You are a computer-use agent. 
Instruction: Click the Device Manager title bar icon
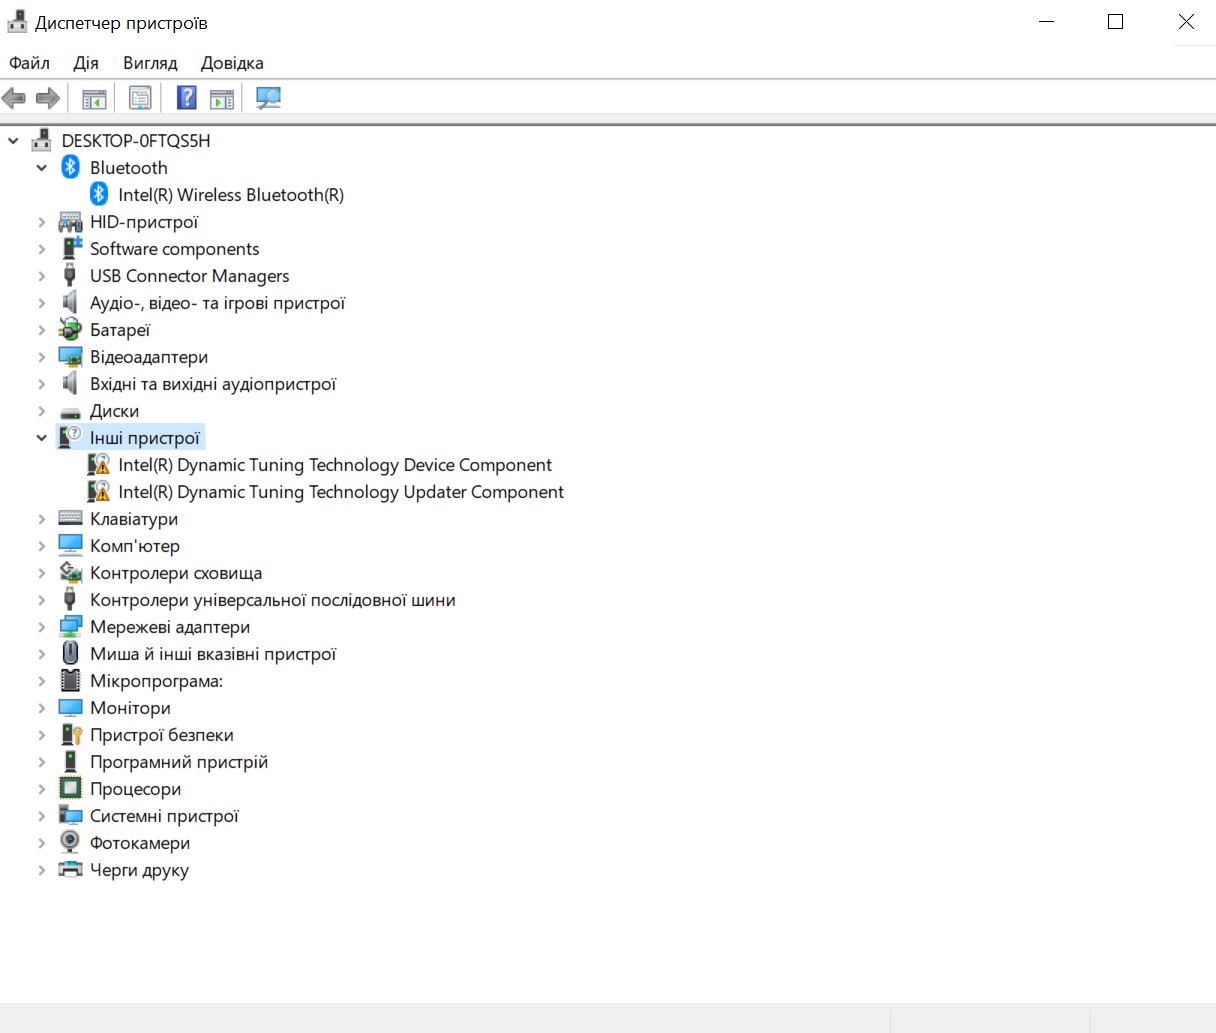click(x=17, y=22)
